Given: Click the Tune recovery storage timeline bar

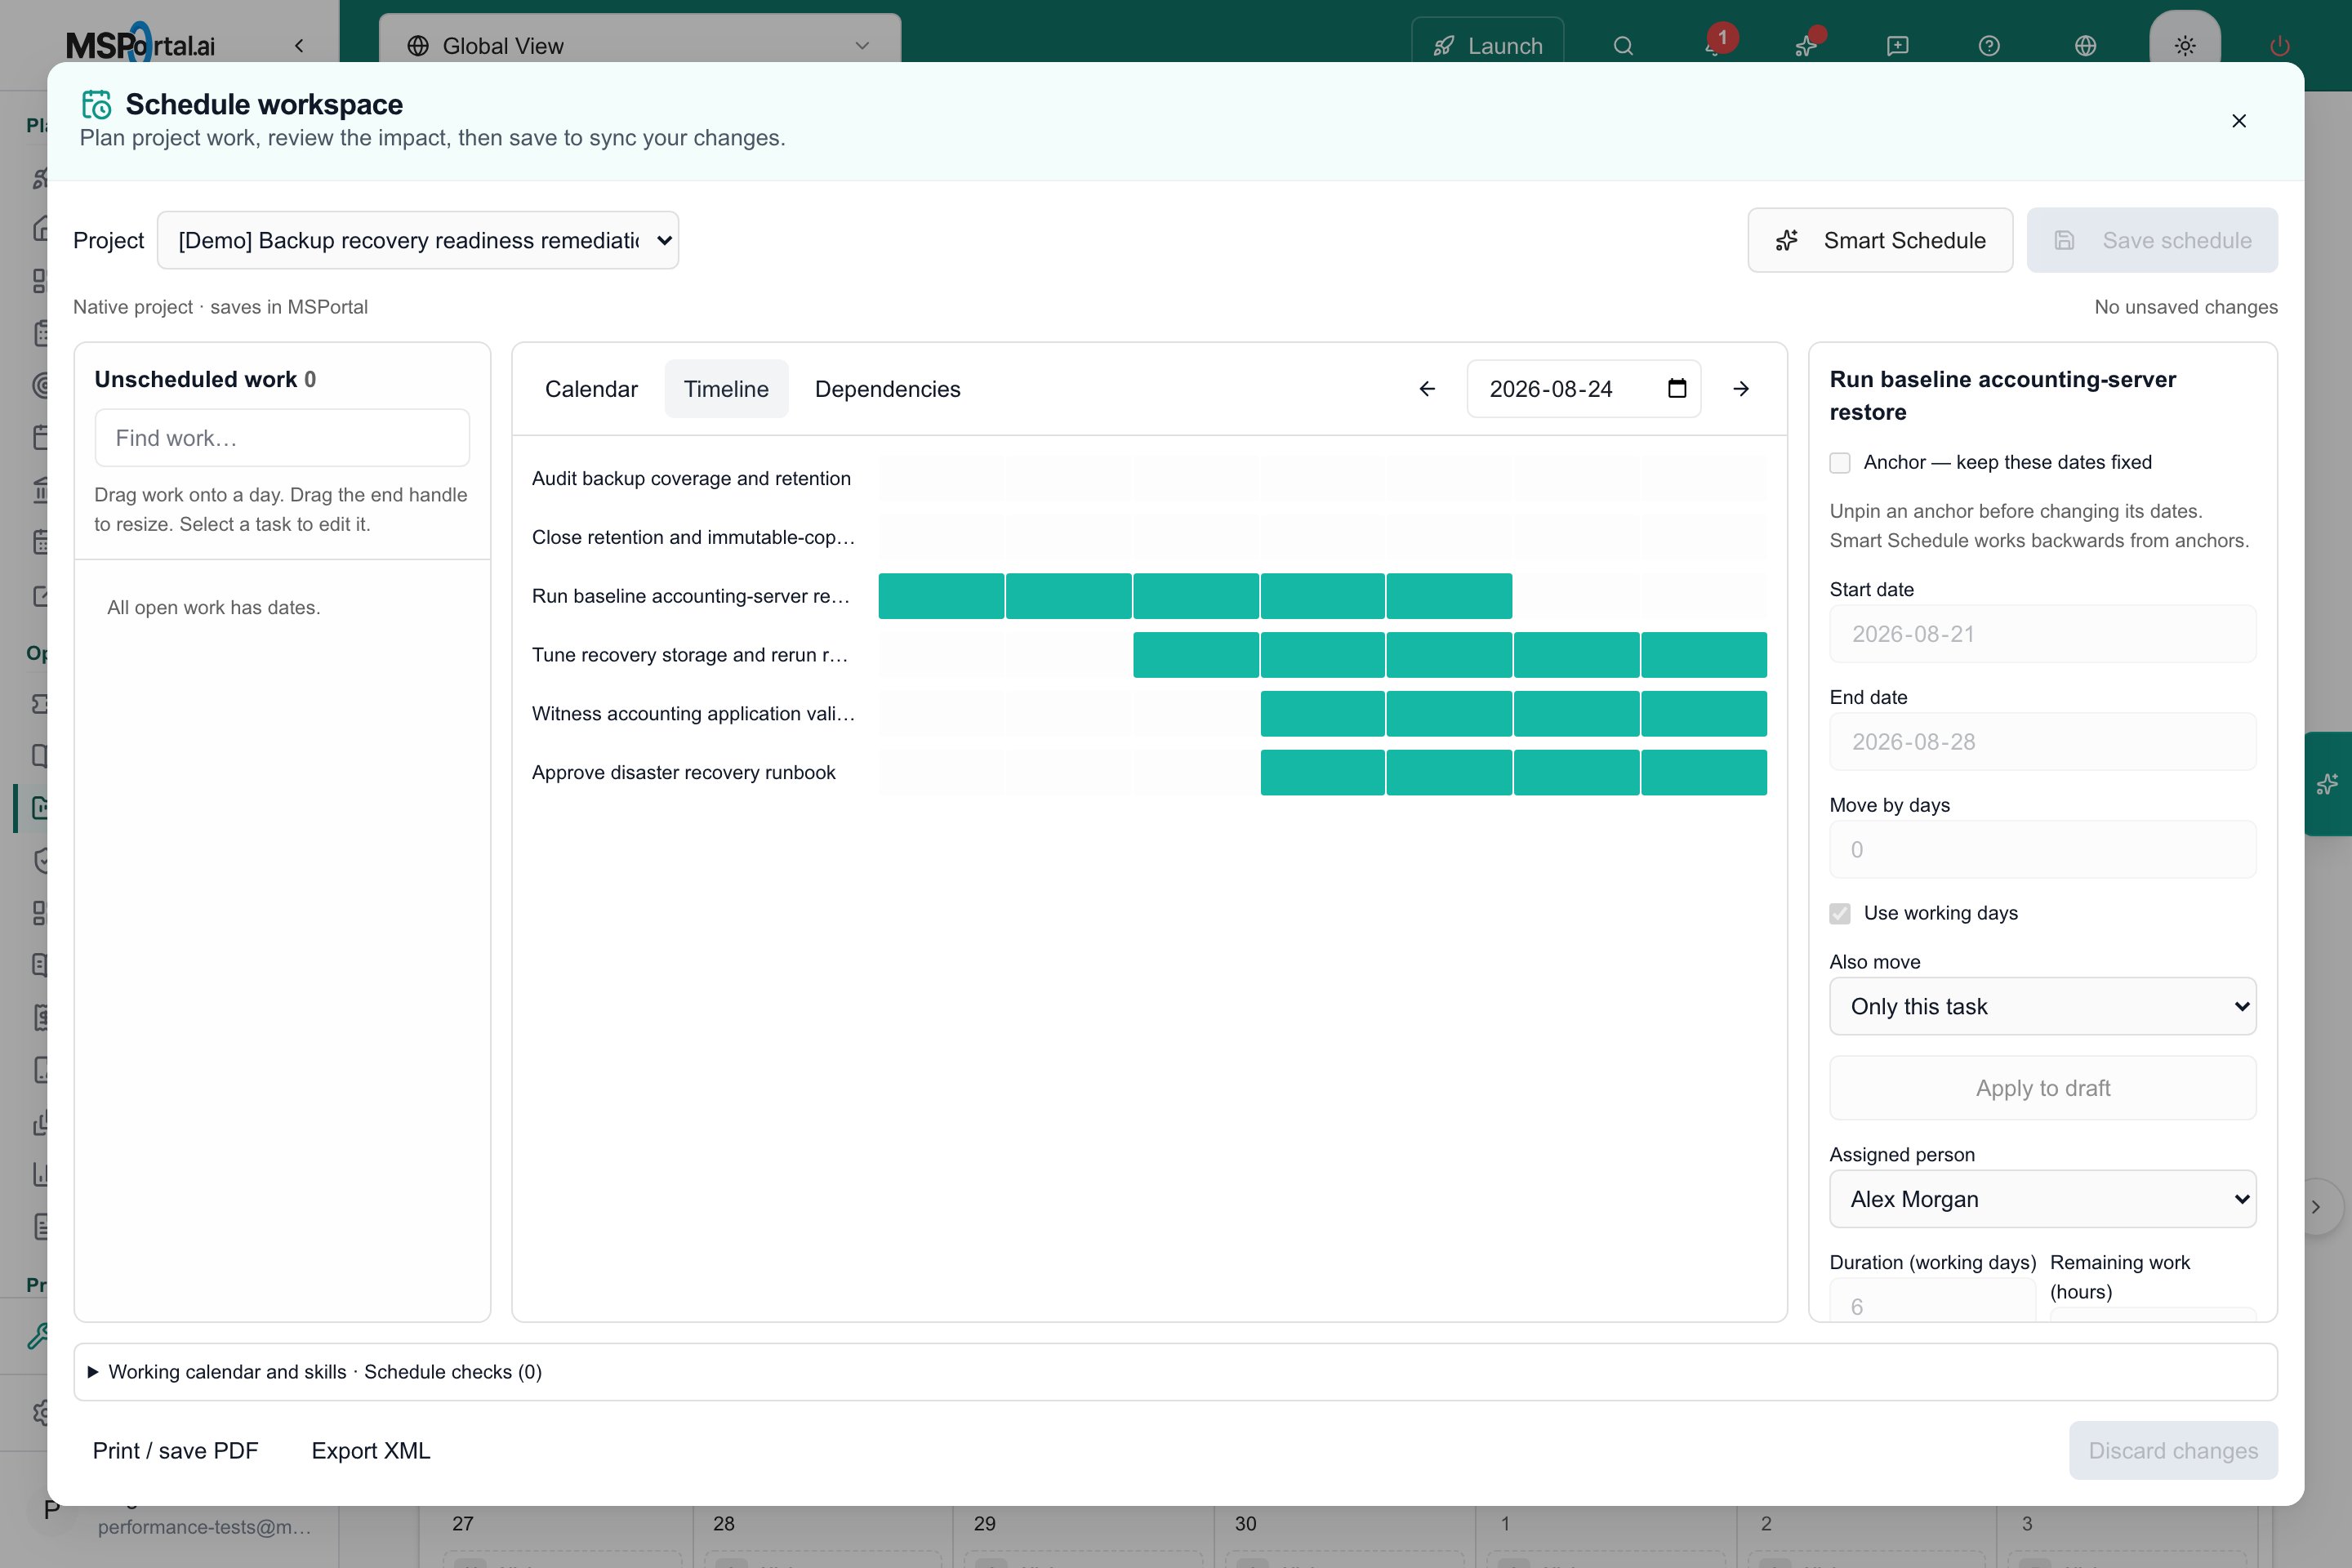Looking at the screenshot, I should 1450,656.
